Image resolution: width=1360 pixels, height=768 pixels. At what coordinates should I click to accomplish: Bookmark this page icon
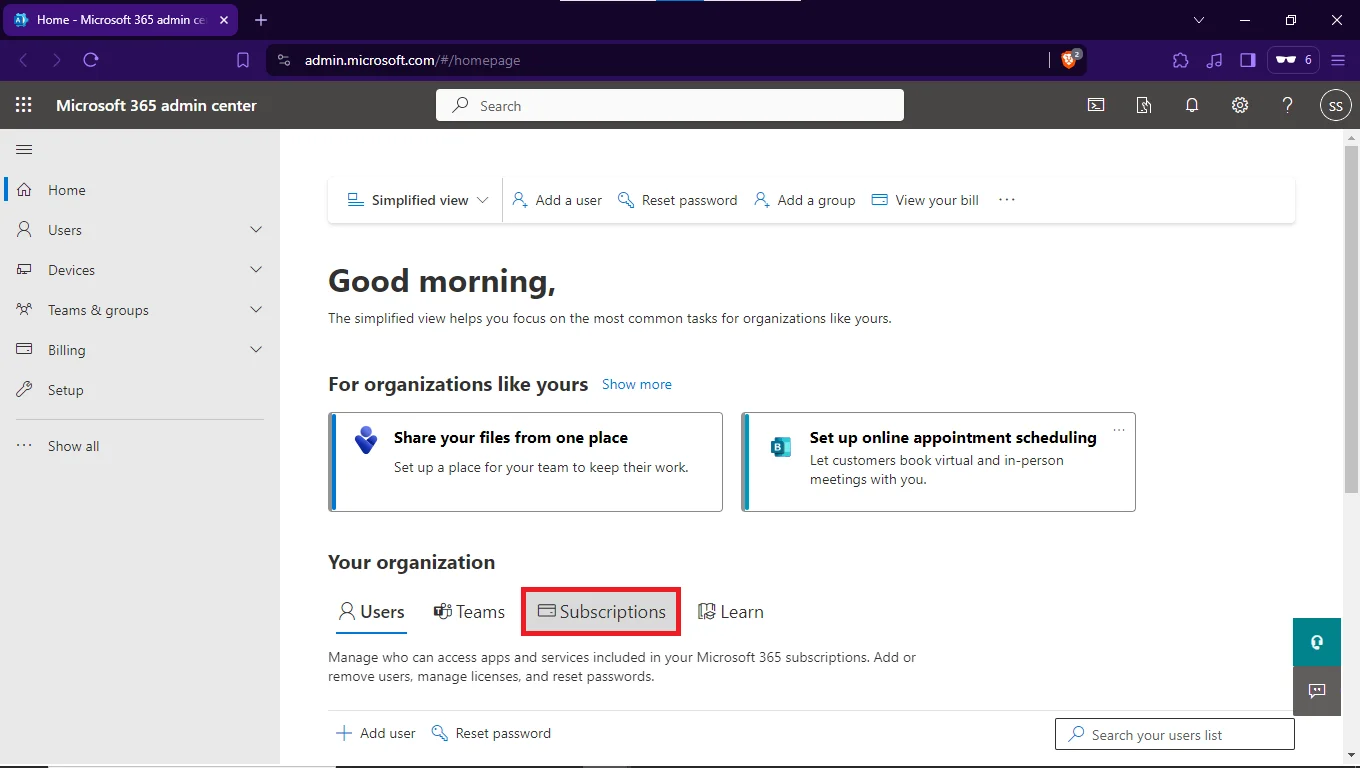(x=243, y=60)
